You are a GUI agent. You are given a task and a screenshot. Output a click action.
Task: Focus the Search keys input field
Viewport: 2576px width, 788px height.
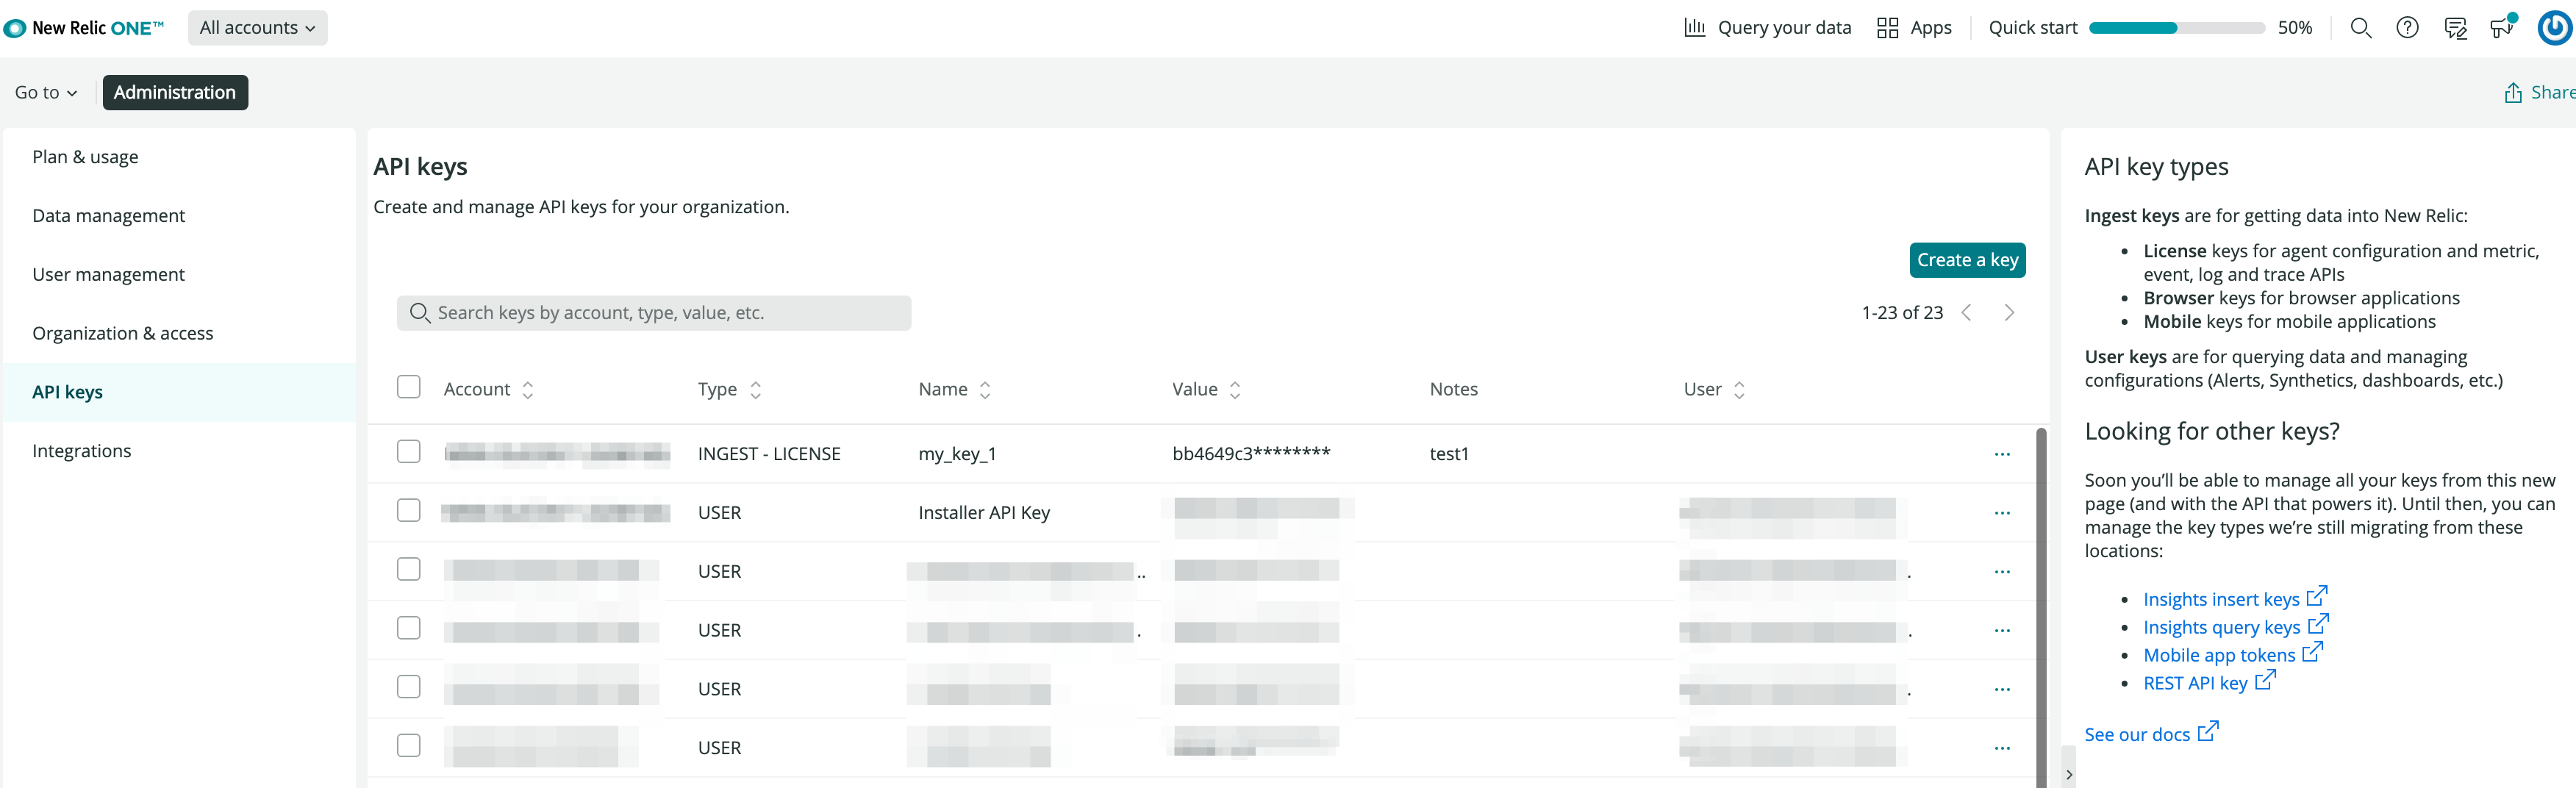coord(654,313)
